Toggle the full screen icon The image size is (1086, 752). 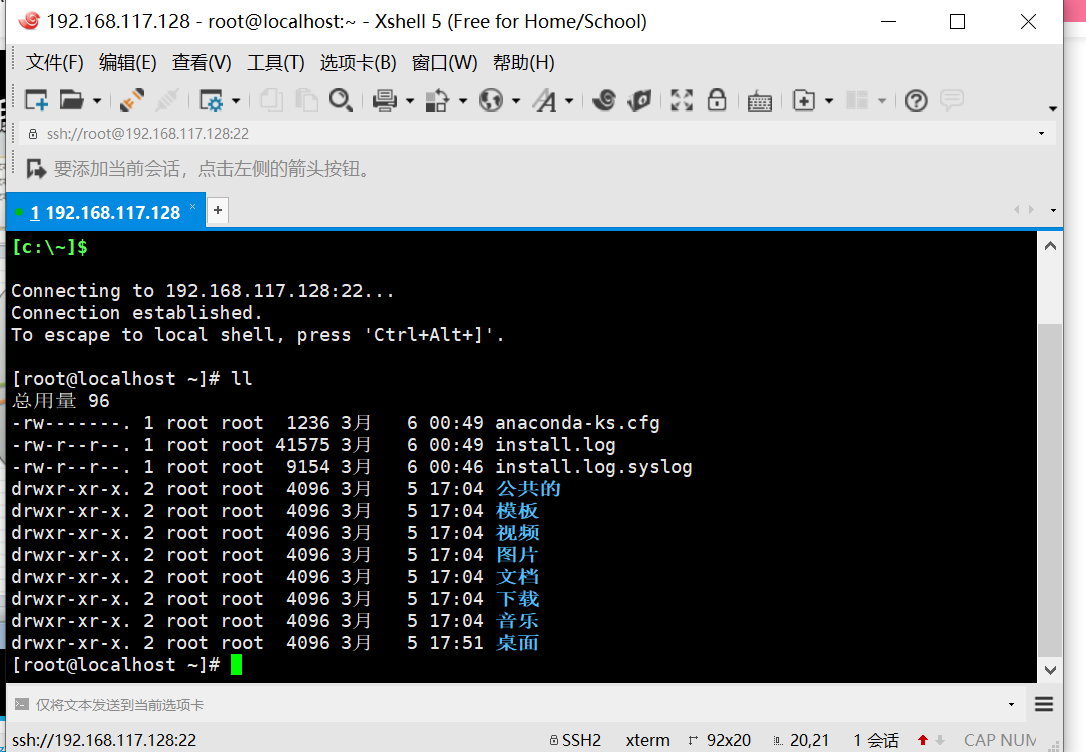point(682,100)
